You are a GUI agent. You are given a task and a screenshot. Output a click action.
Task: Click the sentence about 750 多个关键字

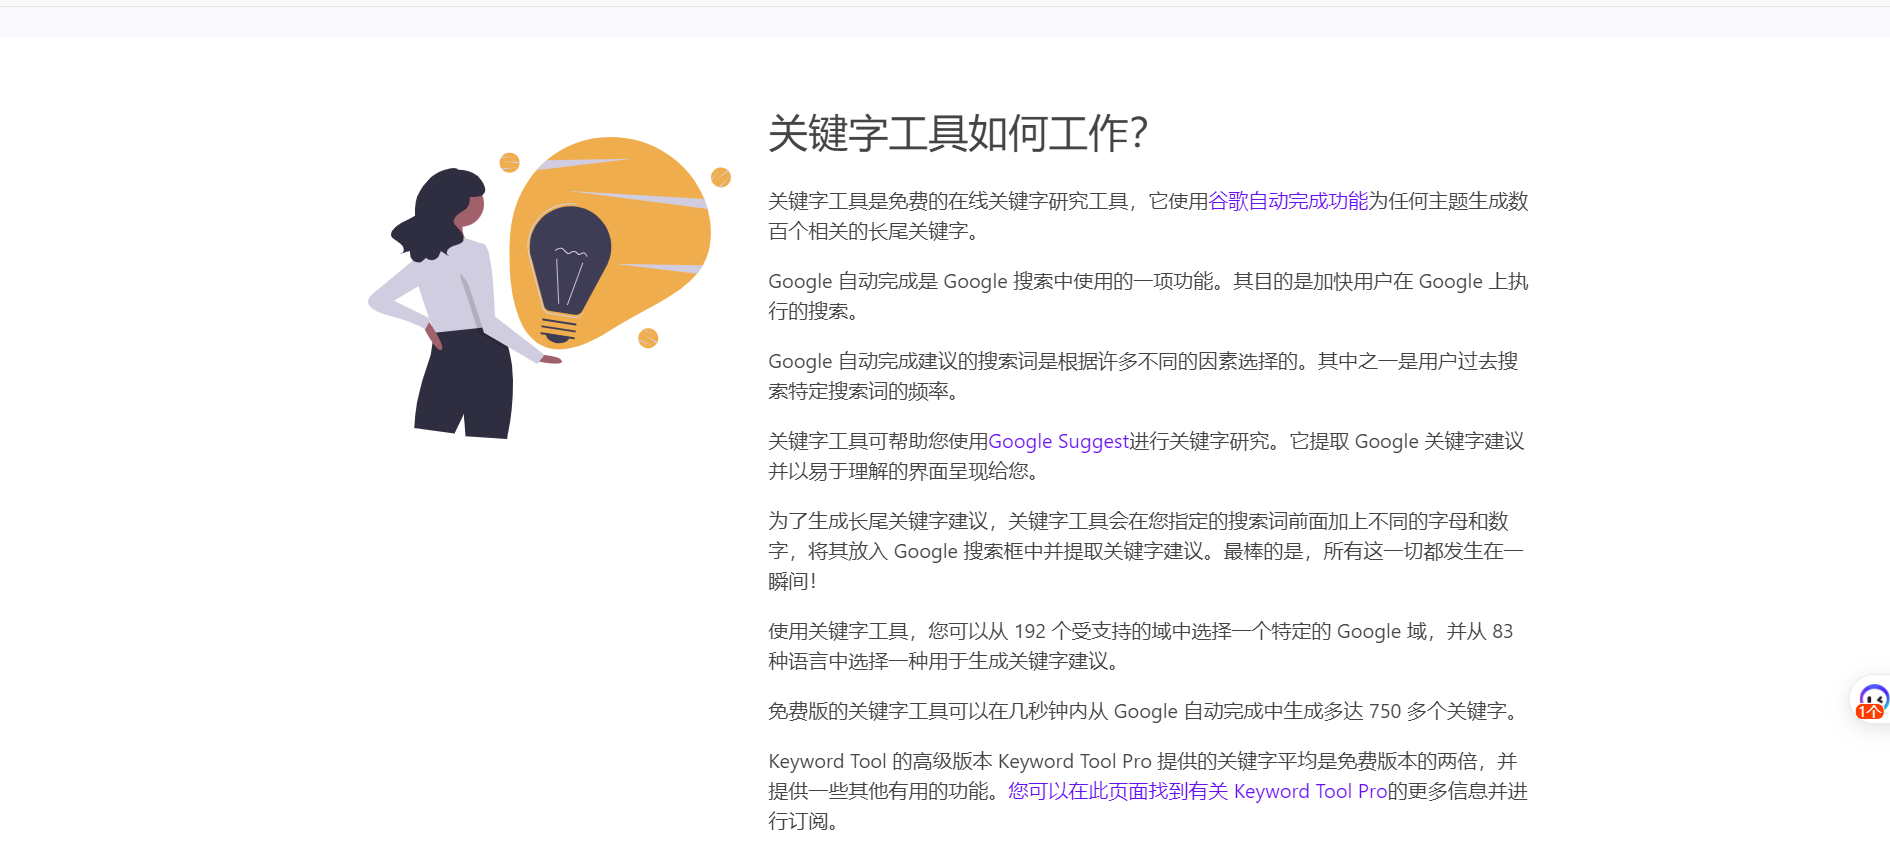(x=1146, y=711)
